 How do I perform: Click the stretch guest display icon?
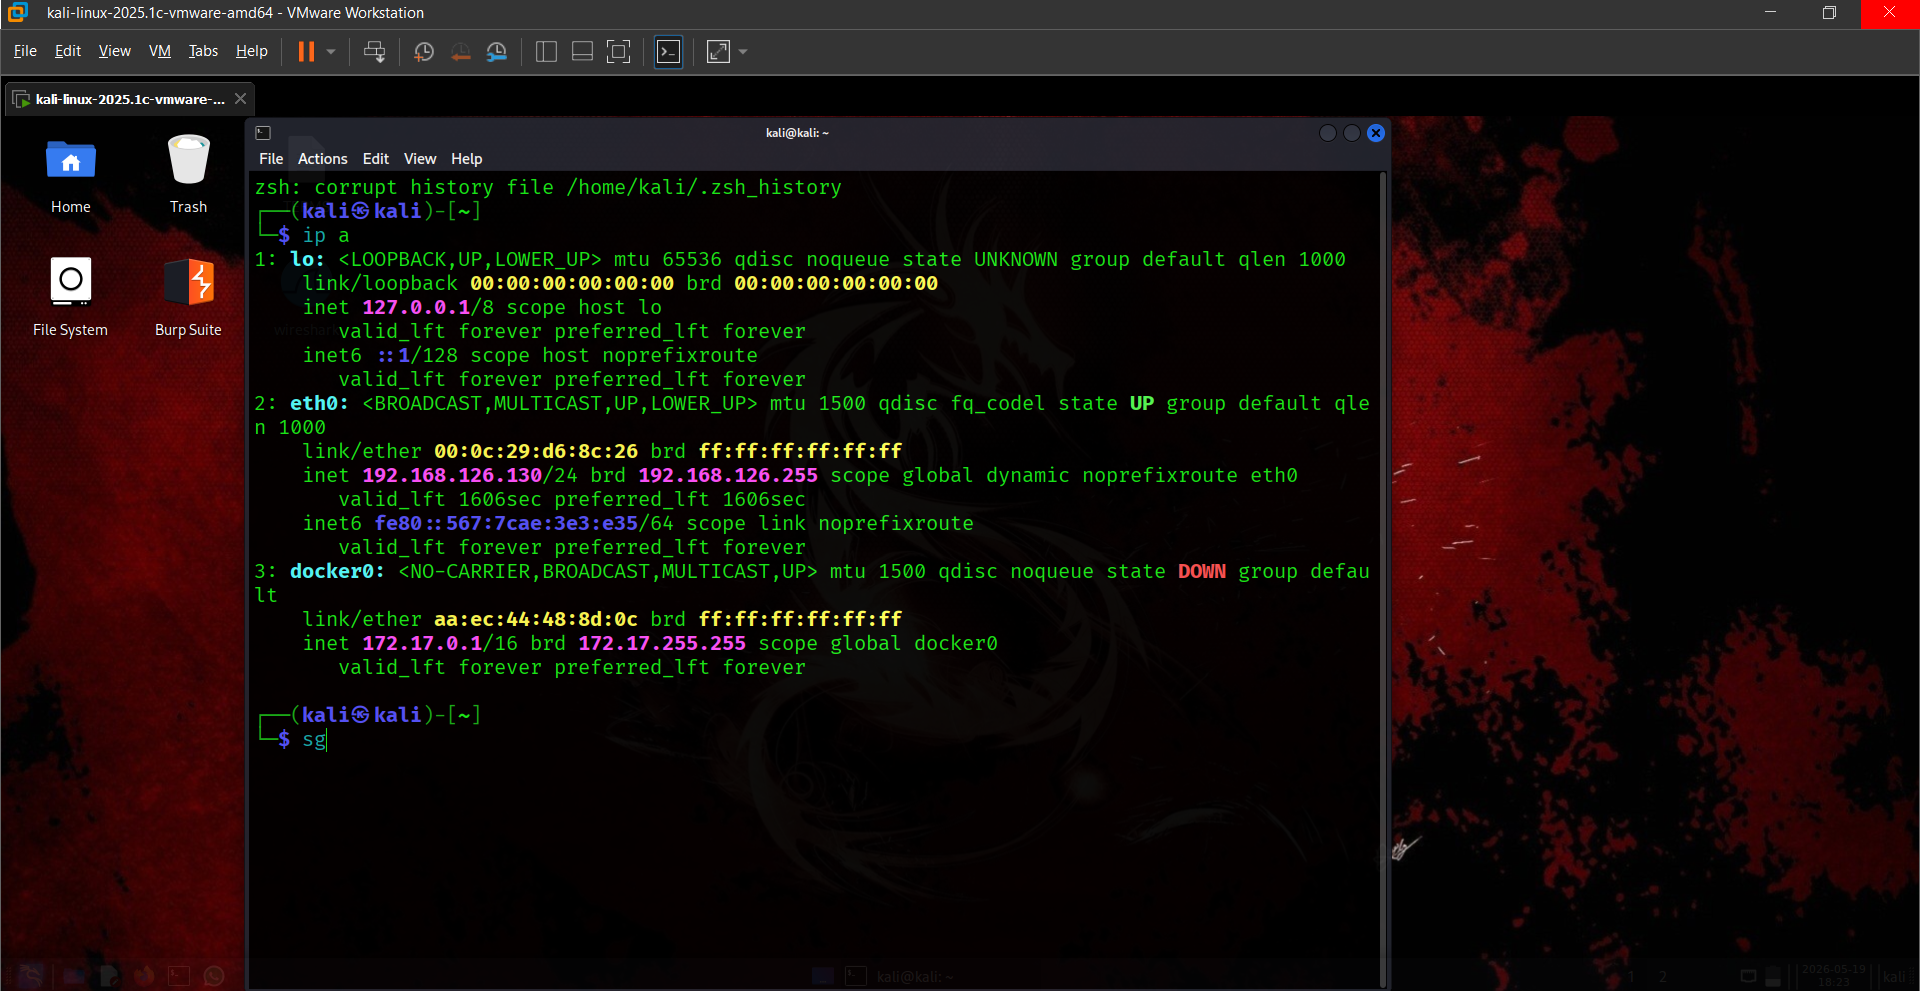(x=718, y=51)
